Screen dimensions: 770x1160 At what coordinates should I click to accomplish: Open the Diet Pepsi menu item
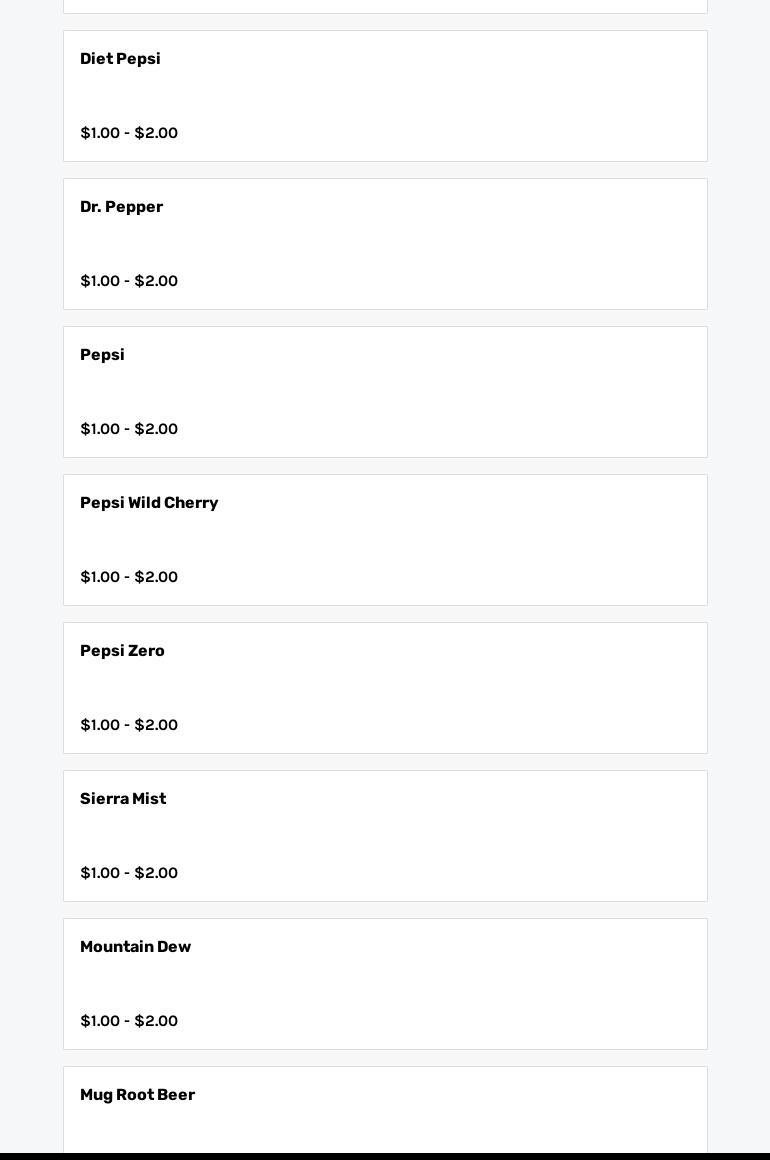click(x=120, y=59)
